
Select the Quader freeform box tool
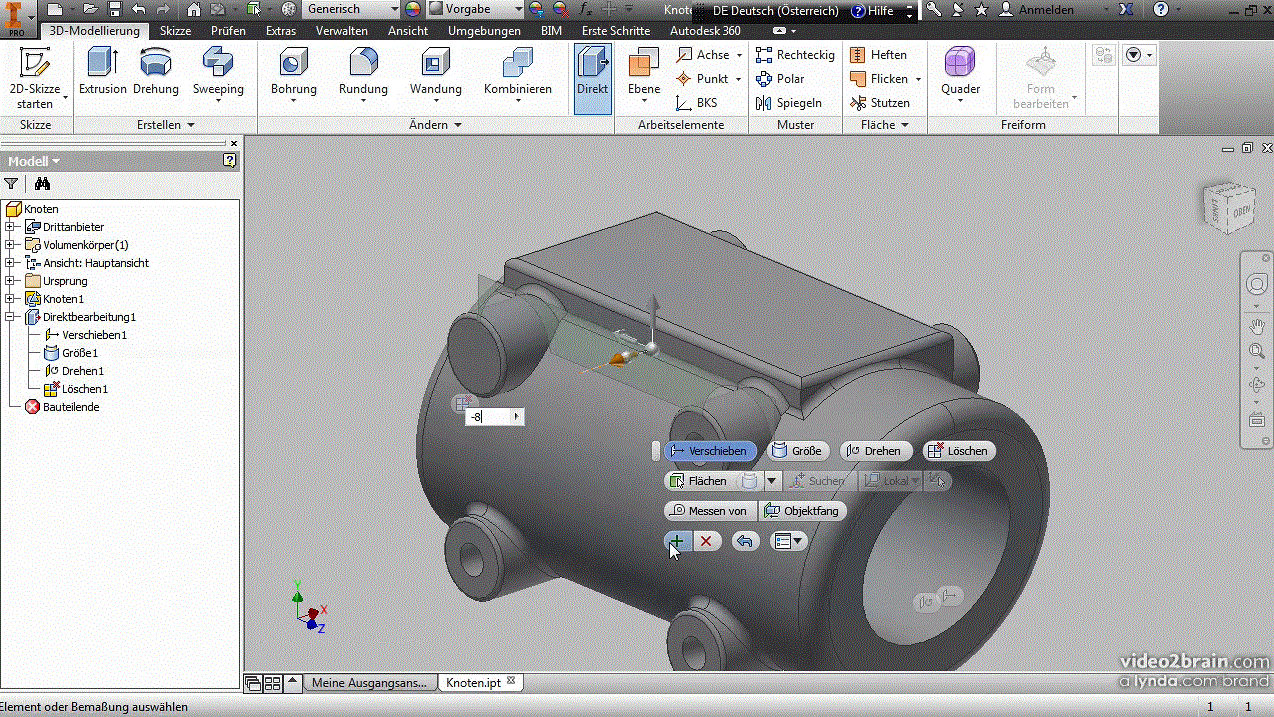[x=960, y=75]
